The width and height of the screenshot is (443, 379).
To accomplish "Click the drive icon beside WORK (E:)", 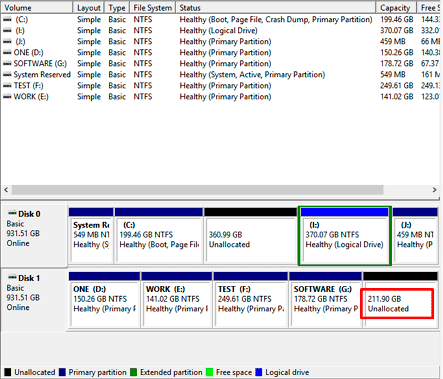I will coord(7,97).
